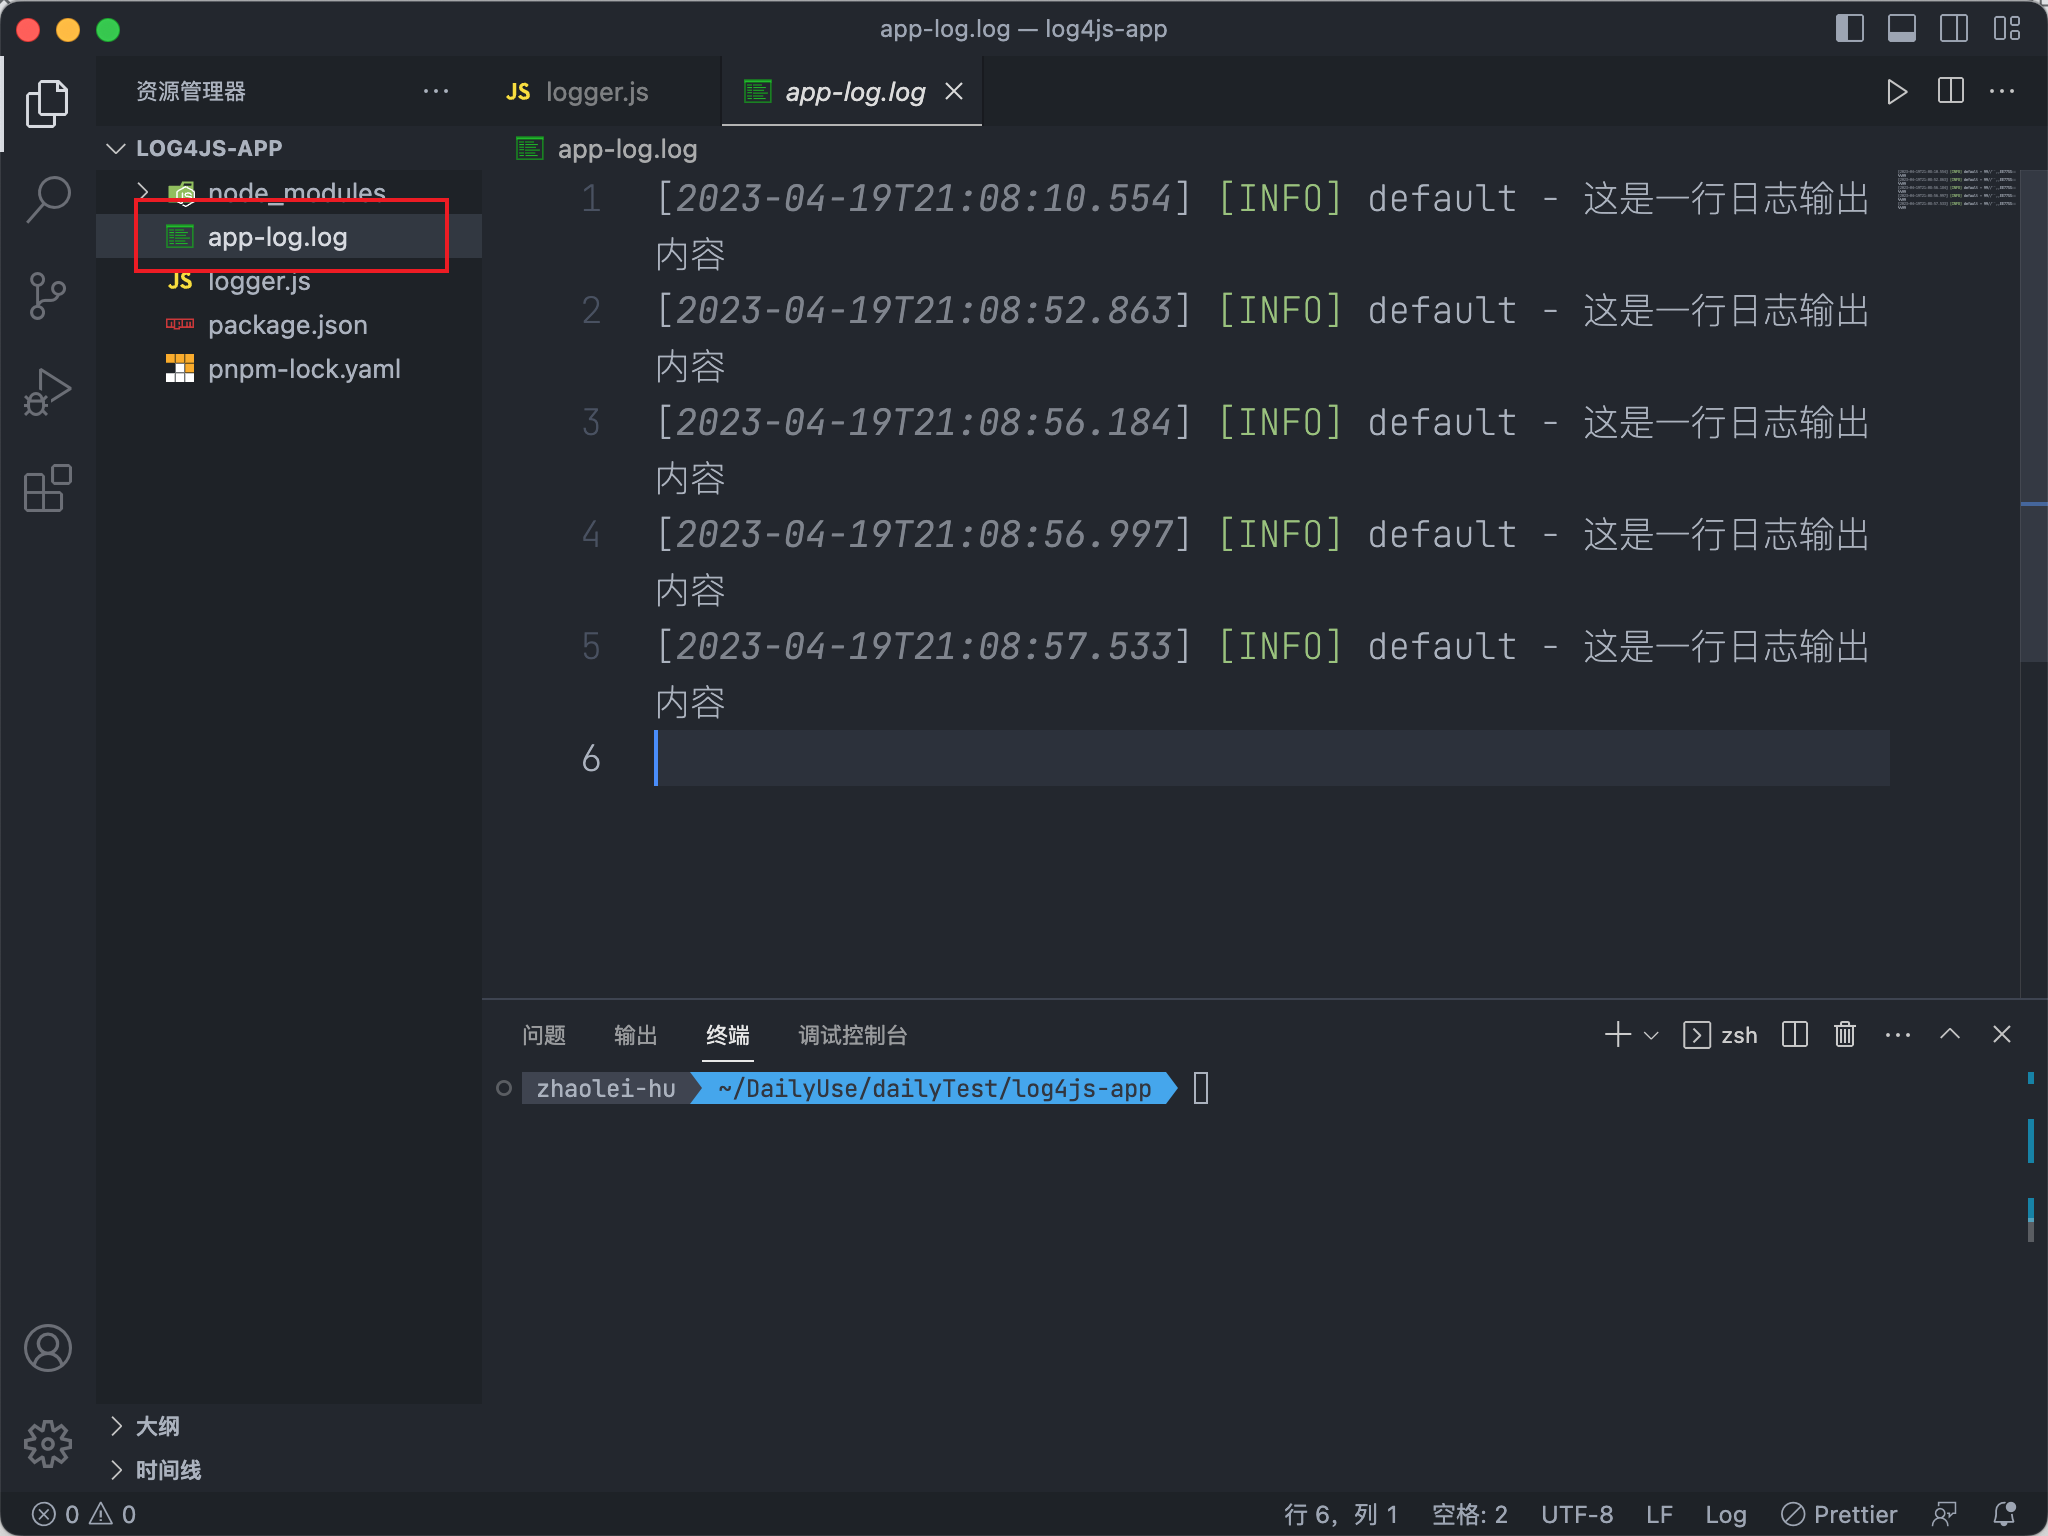Open the new terminal launch profile dropdown
This screenshot has height=1536, width=2048.
pos(1651,1035)
